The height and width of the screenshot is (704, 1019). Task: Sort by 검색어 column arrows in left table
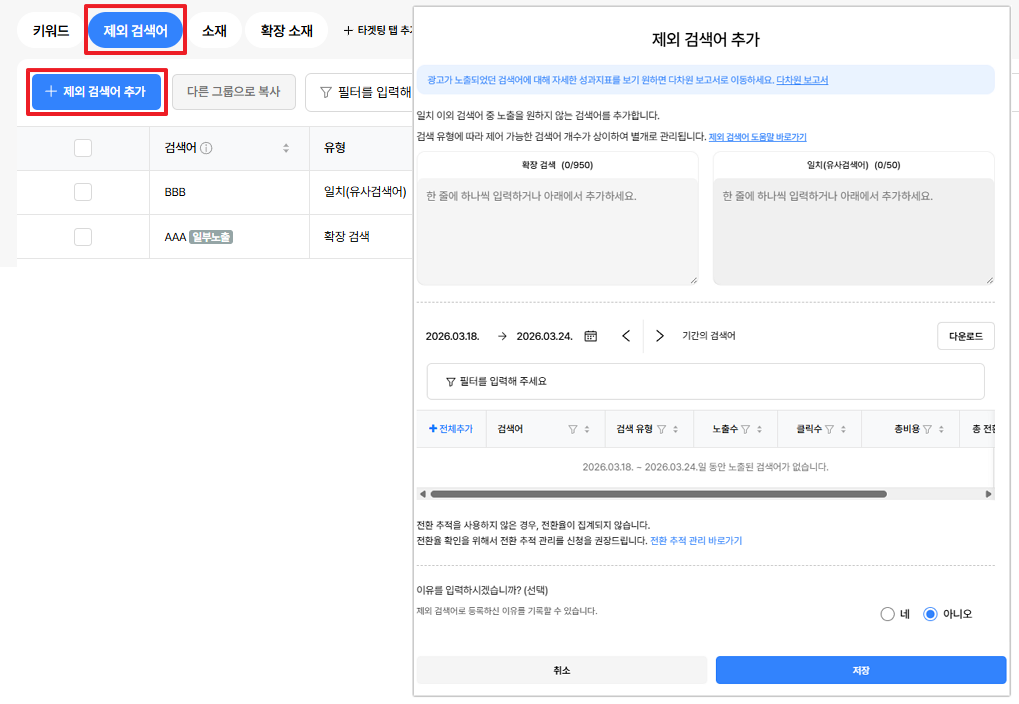(x=286, y=148)
